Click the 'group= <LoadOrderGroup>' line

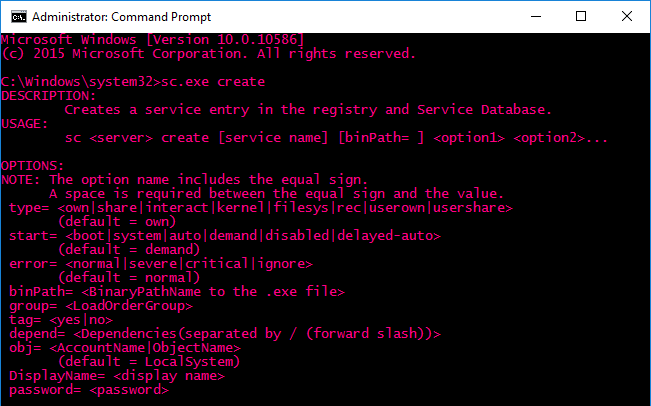101,306
